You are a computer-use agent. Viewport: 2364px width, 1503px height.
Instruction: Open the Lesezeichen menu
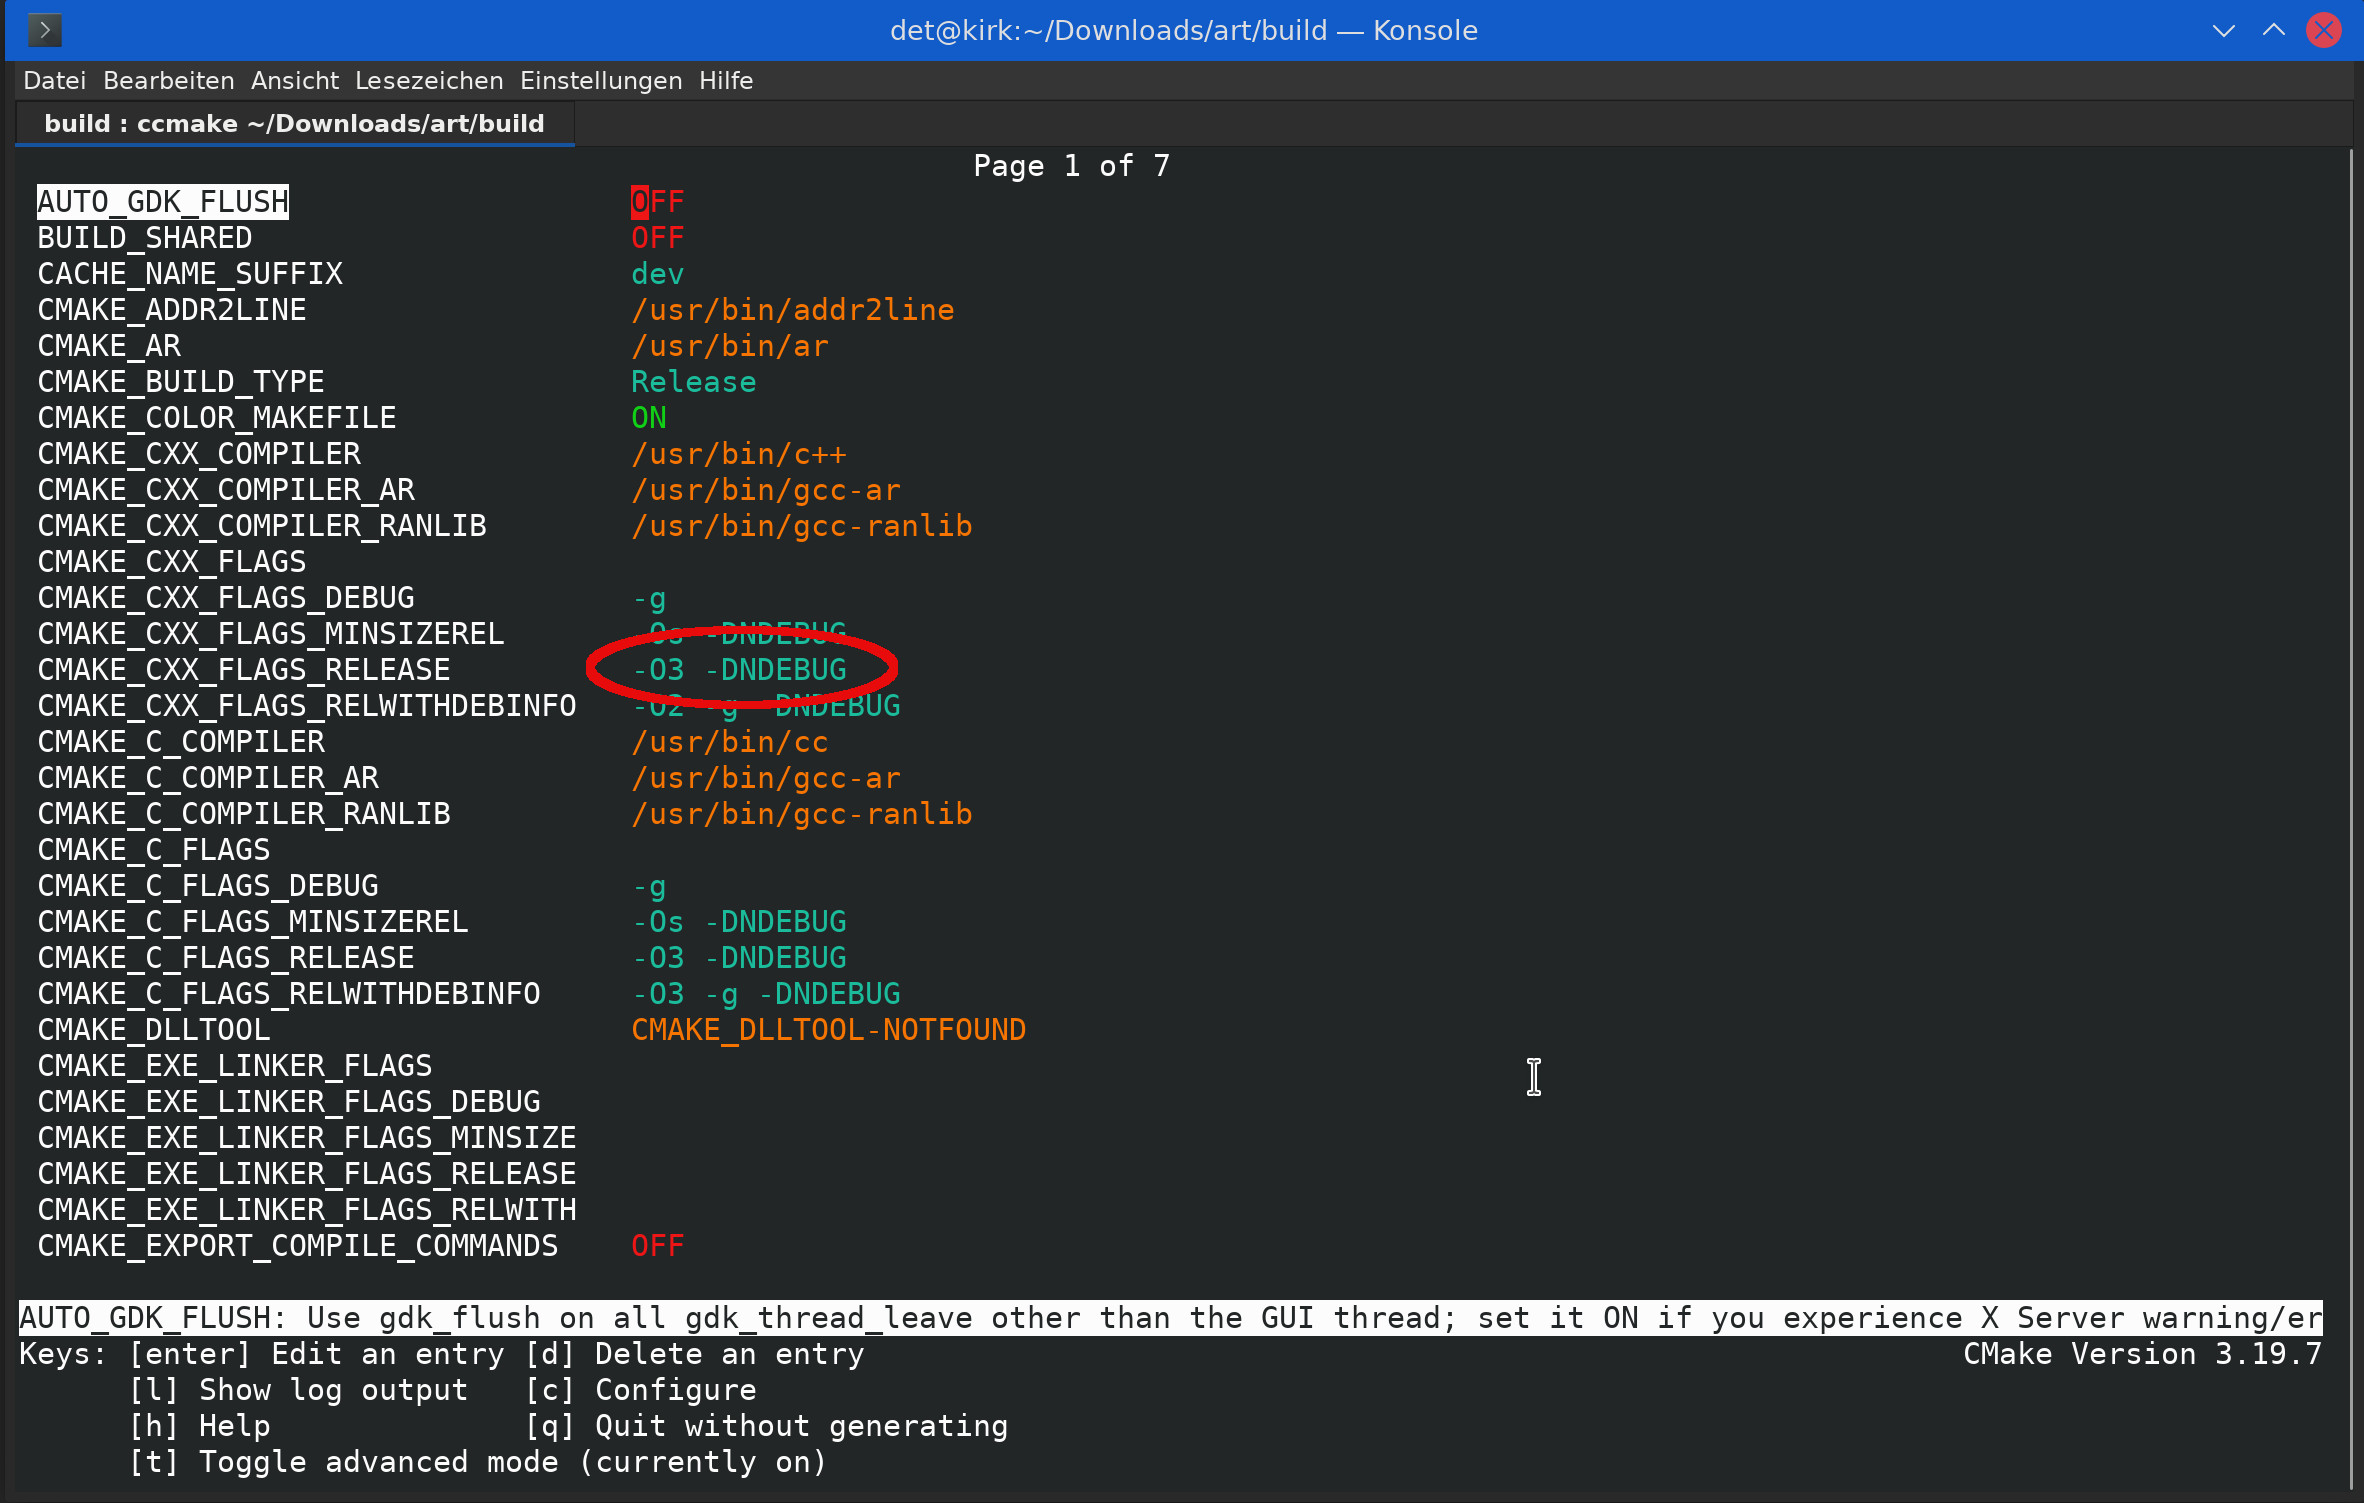(x=429, y=81)
